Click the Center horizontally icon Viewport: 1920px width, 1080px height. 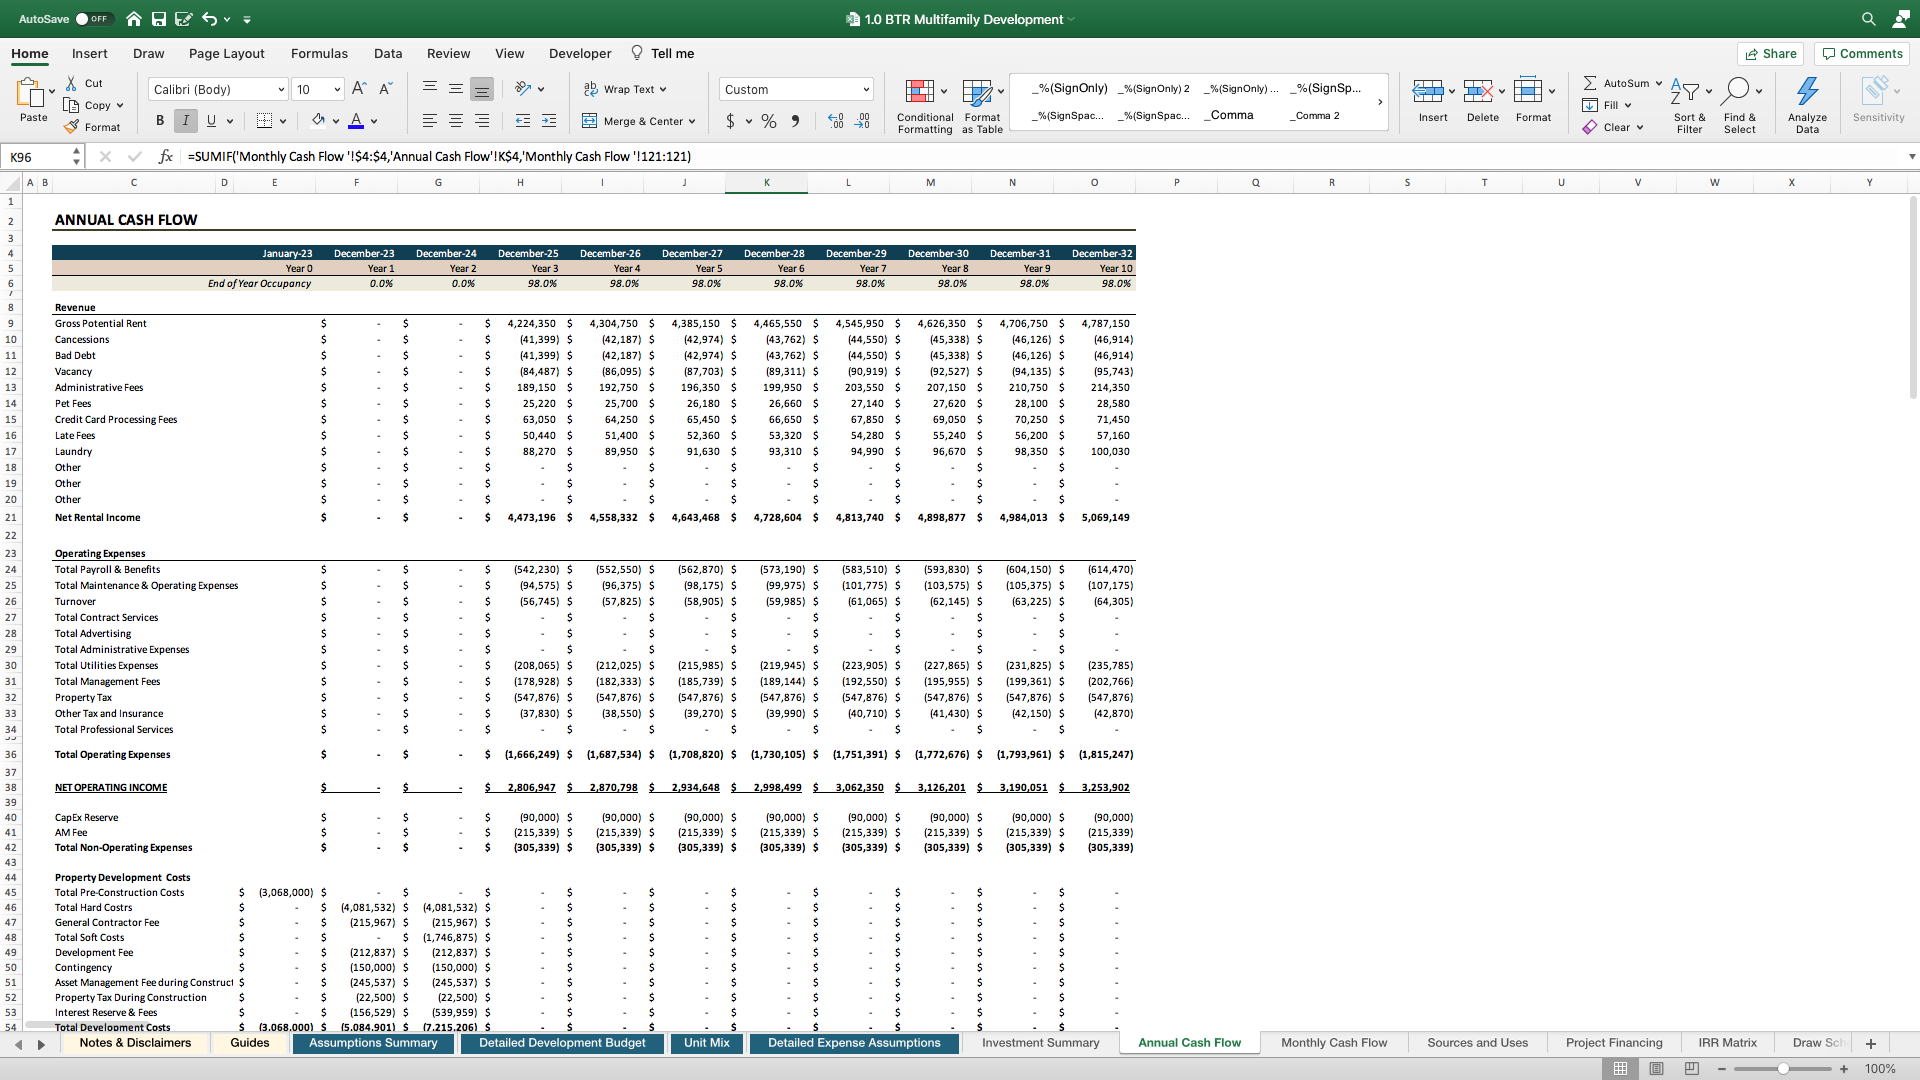456,121
